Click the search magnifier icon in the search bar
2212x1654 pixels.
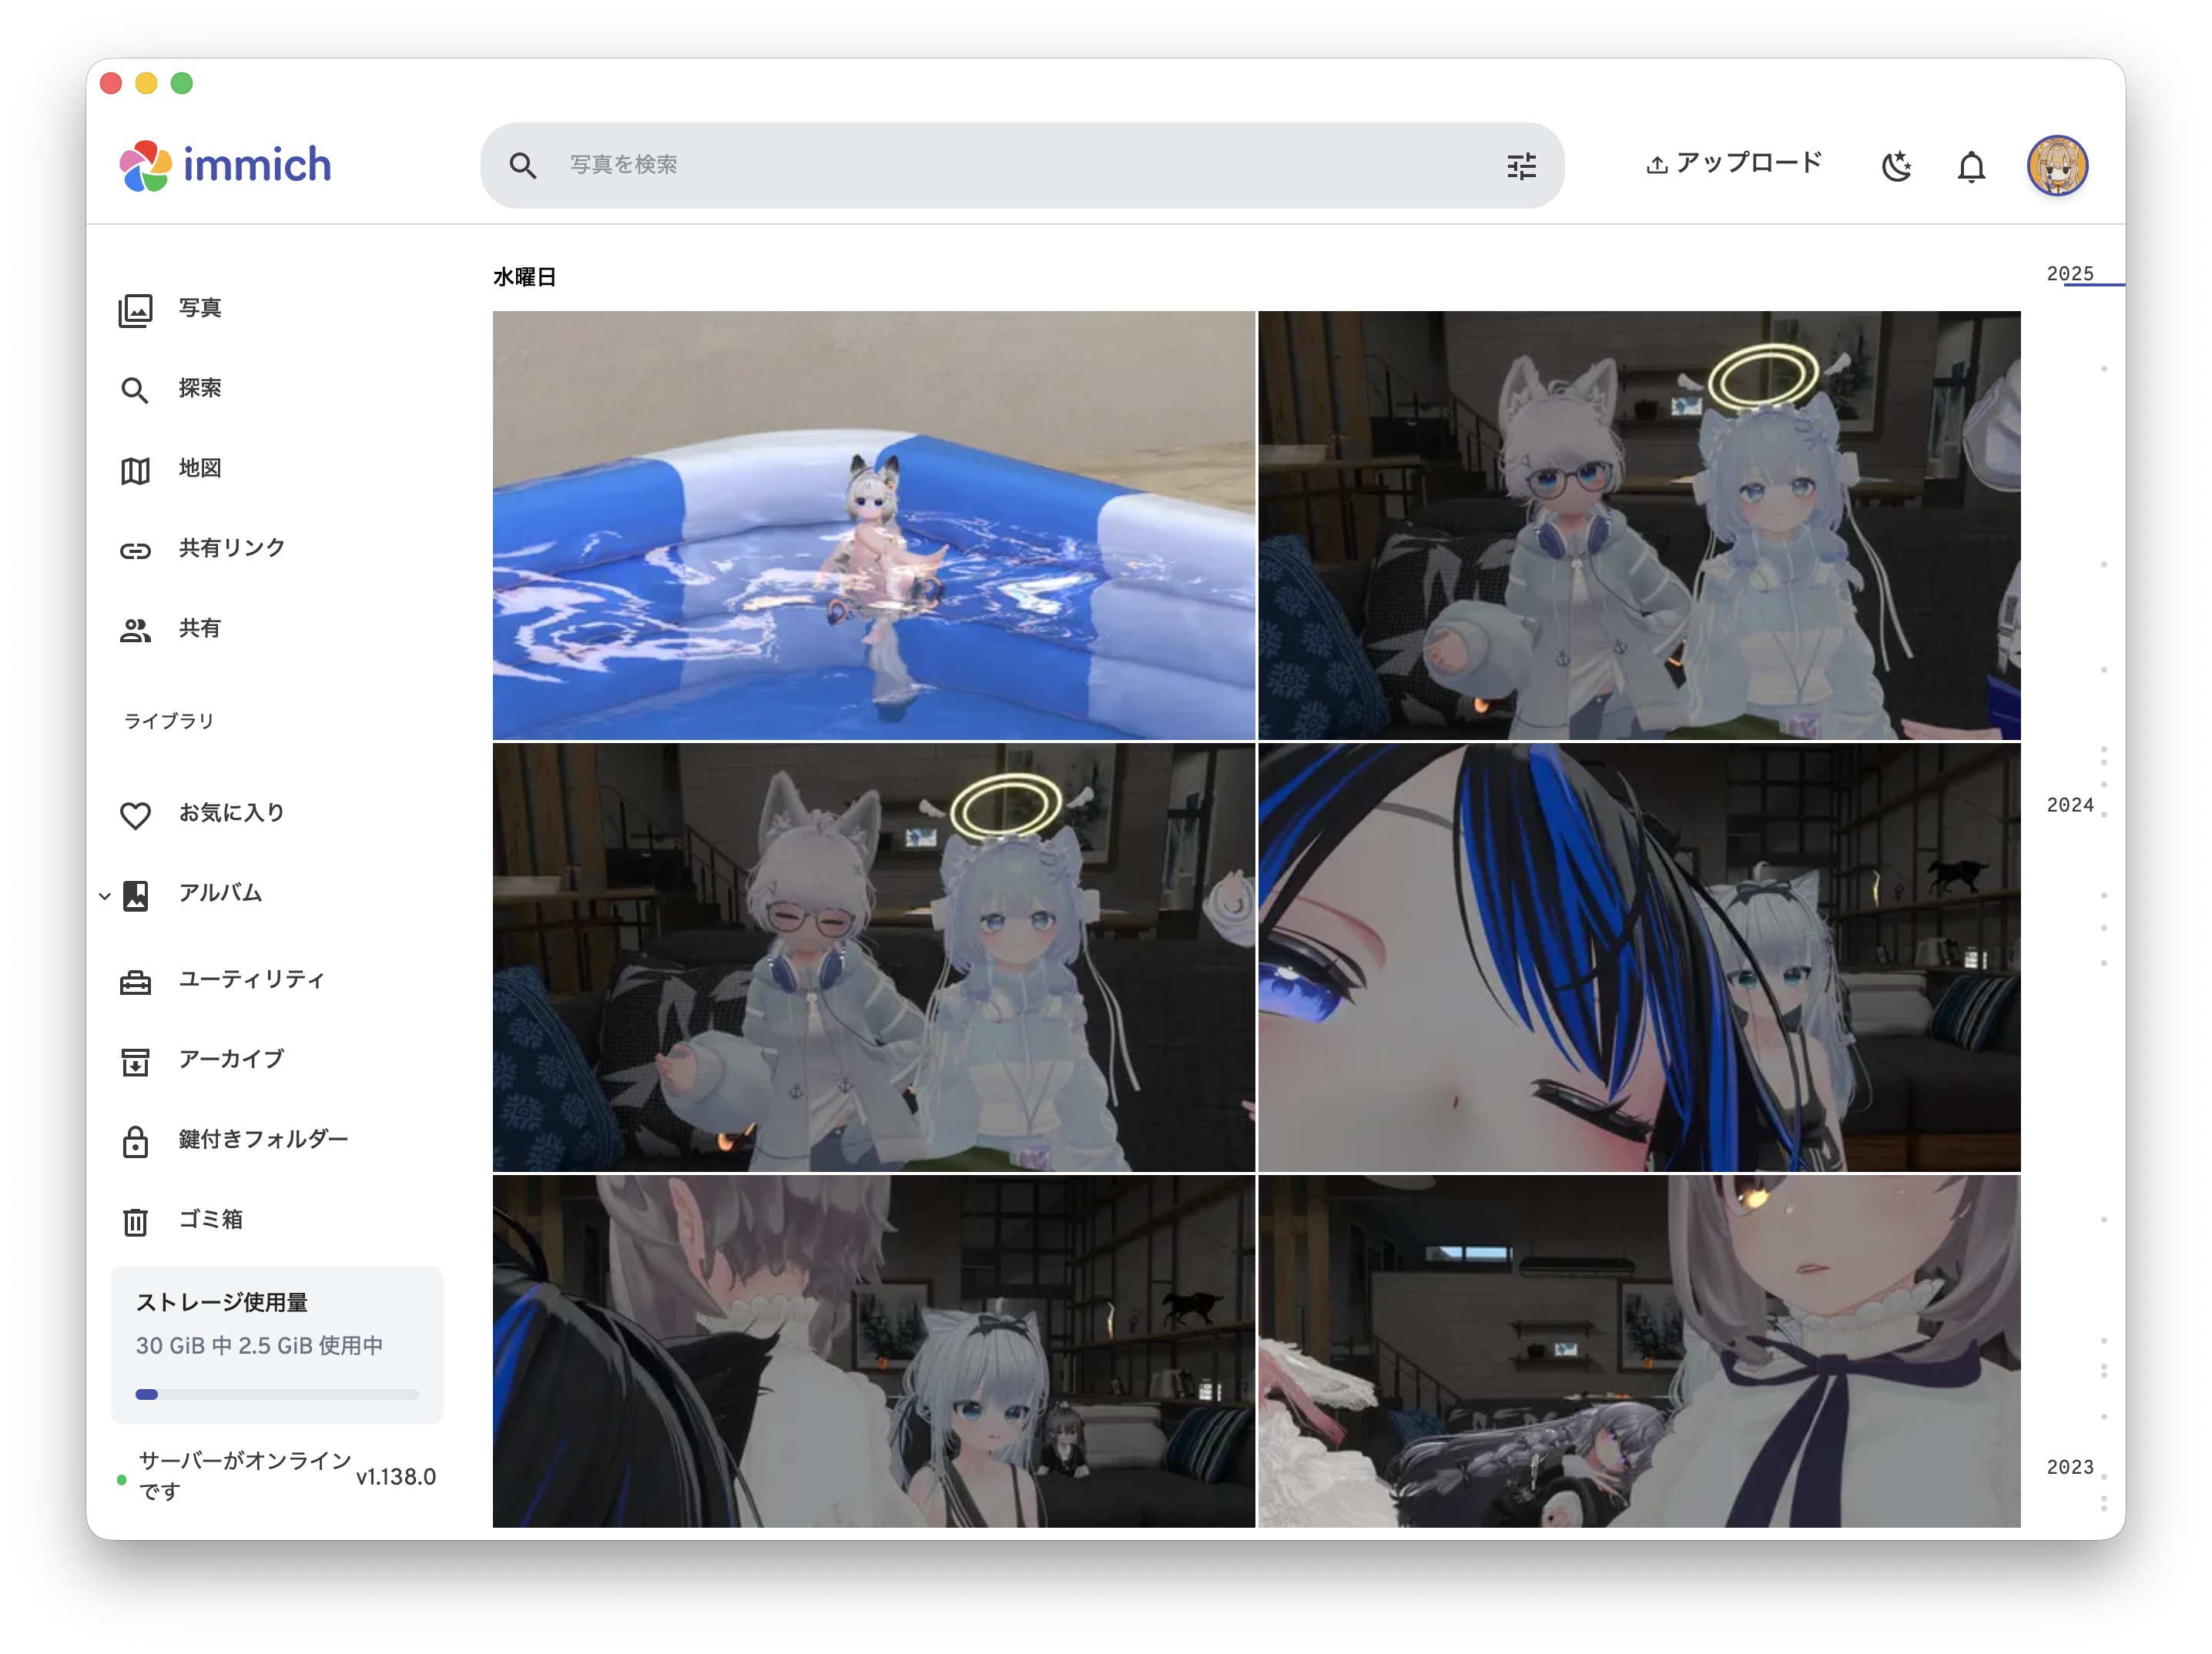(522, 165)
